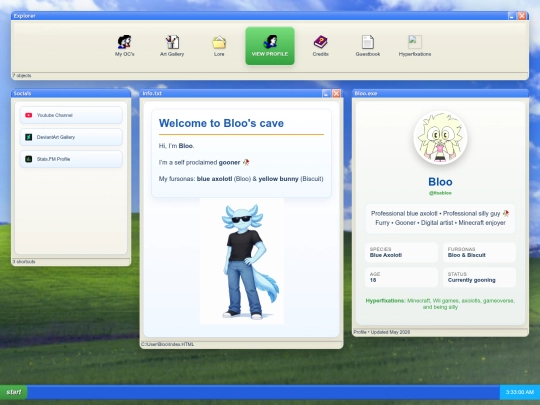Minimize the Explorer window

click(512, 16)
